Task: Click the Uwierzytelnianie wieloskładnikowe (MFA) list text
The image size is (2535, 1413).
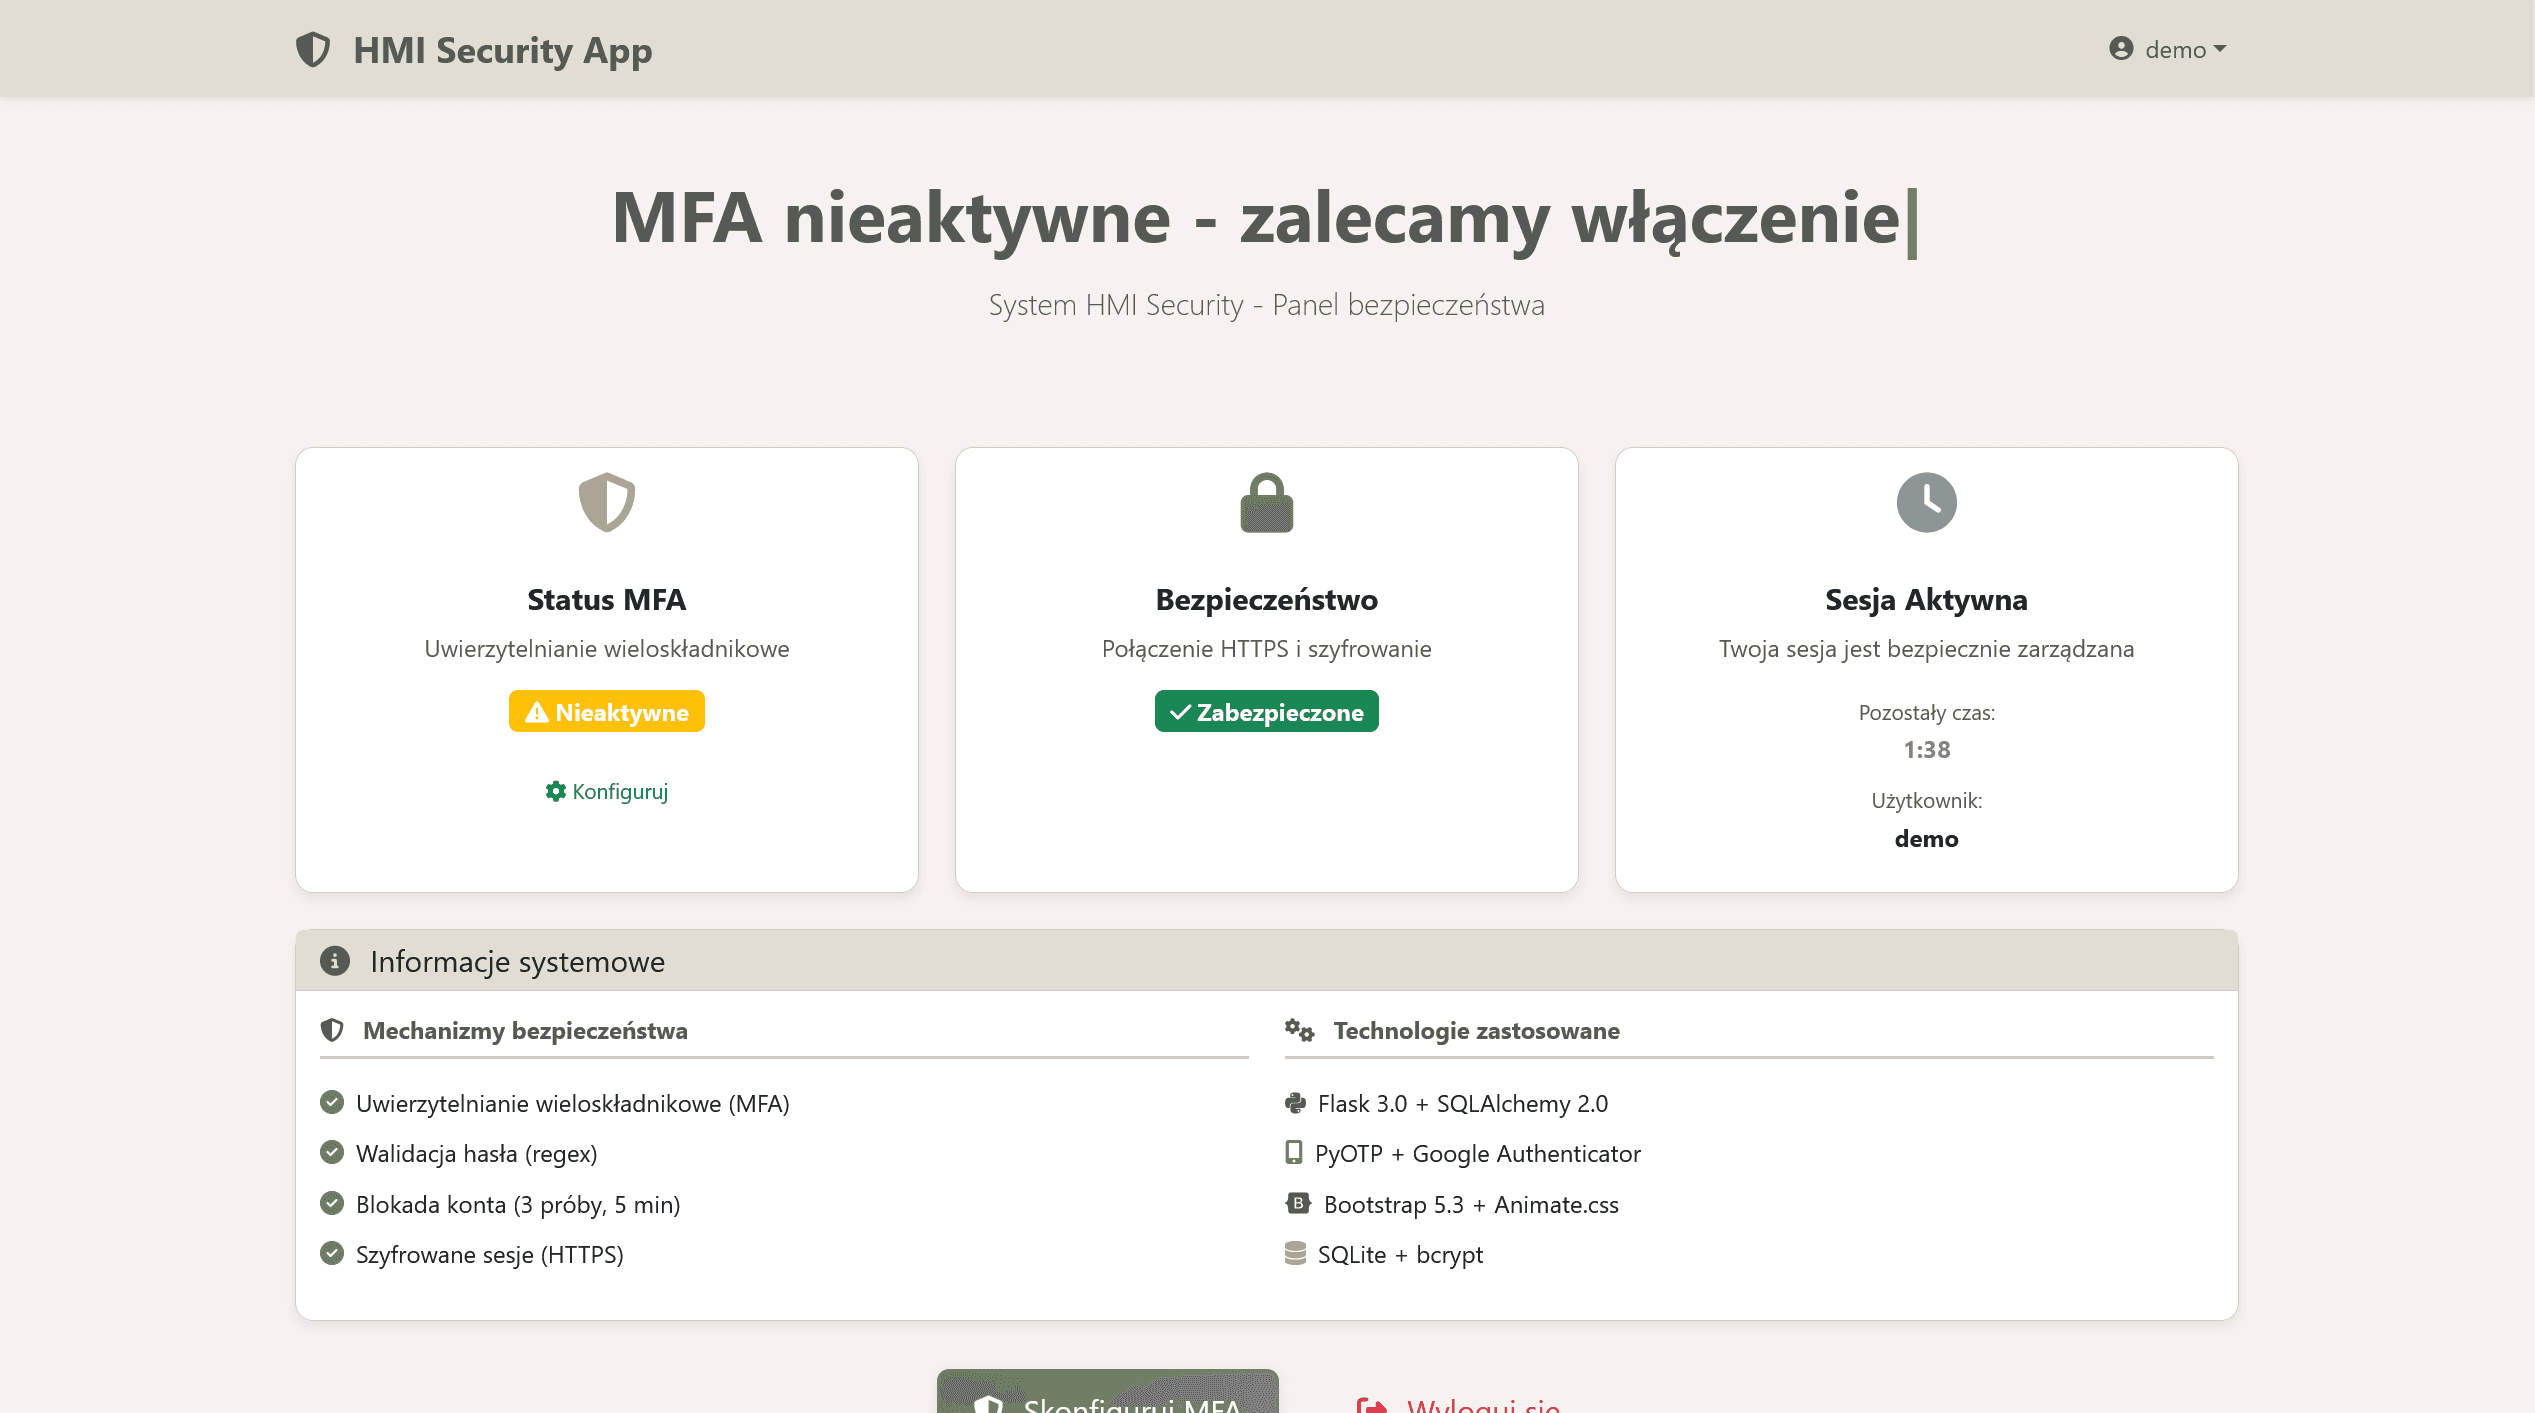Action: pos(573,1103)
